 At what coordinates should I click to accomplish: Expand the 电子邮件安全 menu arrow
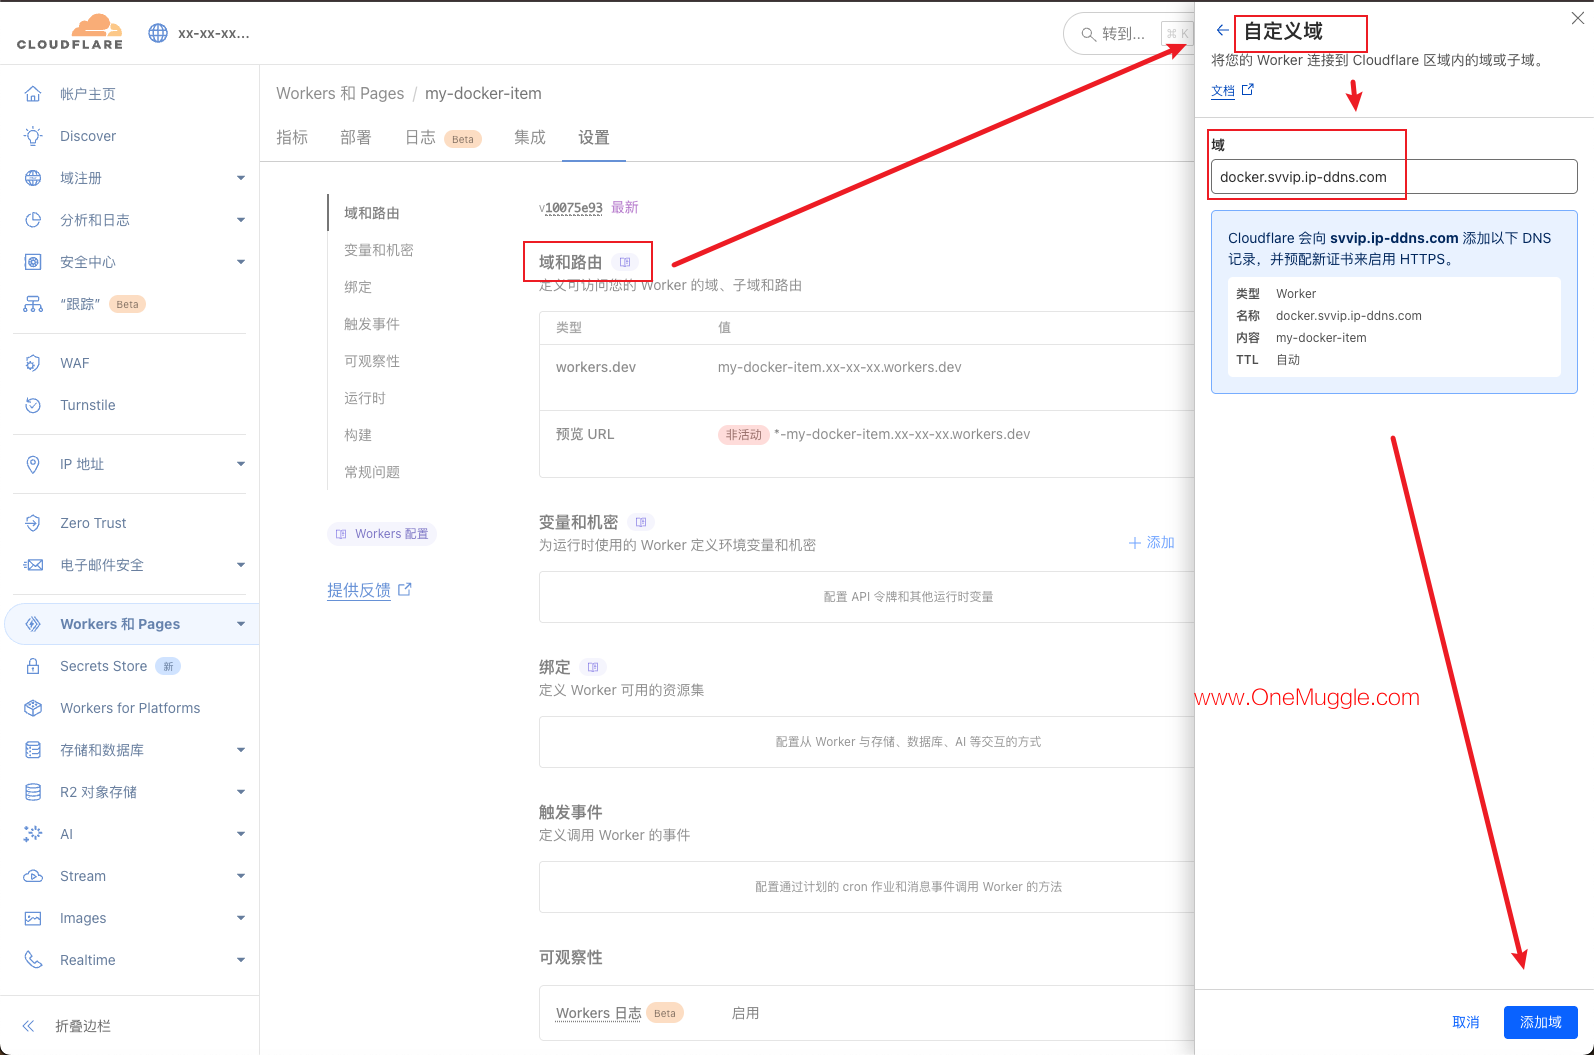pyautogui.click(x=241, y=565)
